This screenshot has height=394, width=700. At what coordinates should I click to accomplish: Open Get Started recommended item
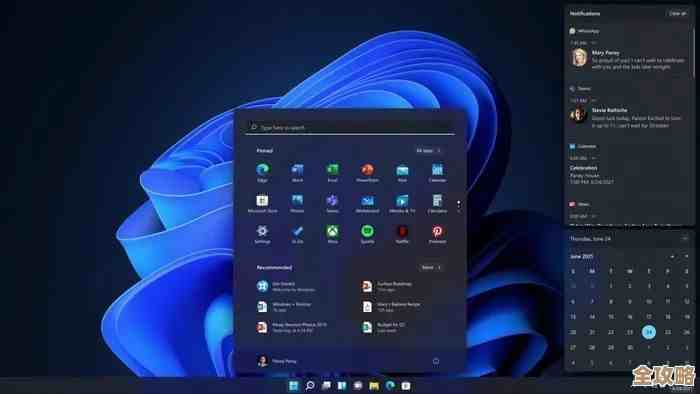coord(287,286)
